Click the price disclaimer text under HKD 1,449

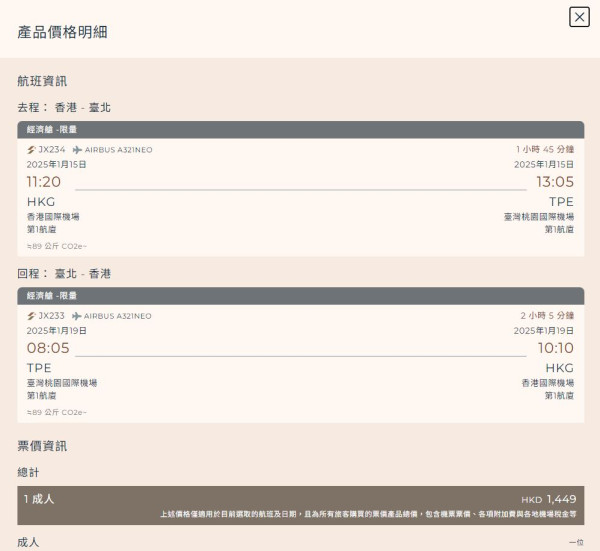pyautogui.click(x=368, y=514)
